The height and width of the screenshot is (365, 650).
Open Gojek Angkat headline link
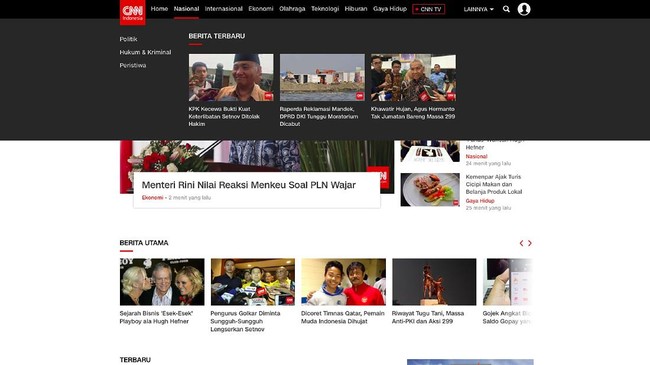[507, 317]
